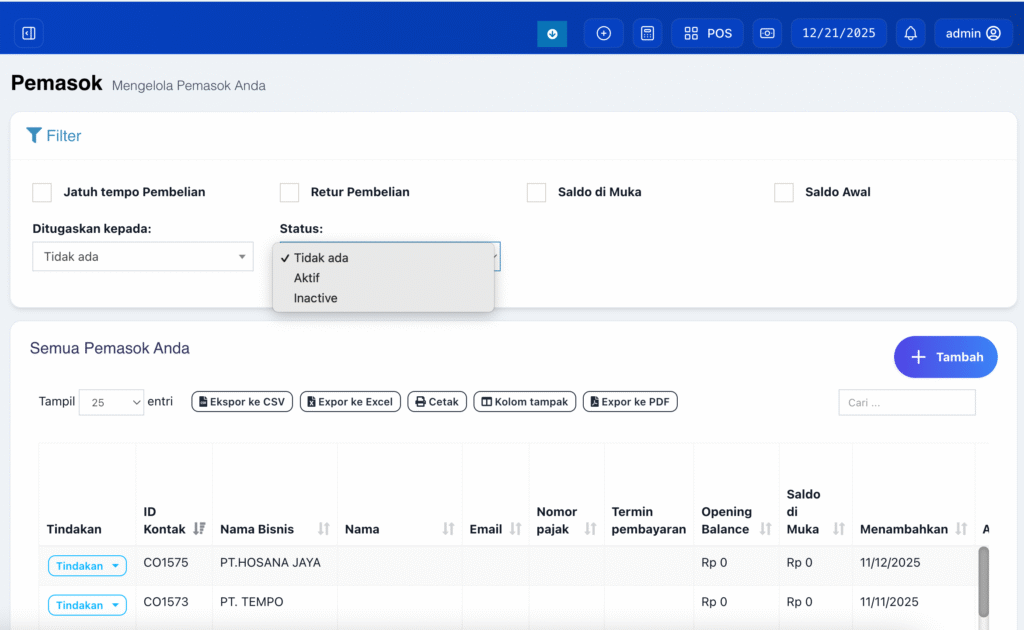
Task: Open Tindakan dropdown for PT.HOSANA JAYA
Action: (x=87, y=566)
